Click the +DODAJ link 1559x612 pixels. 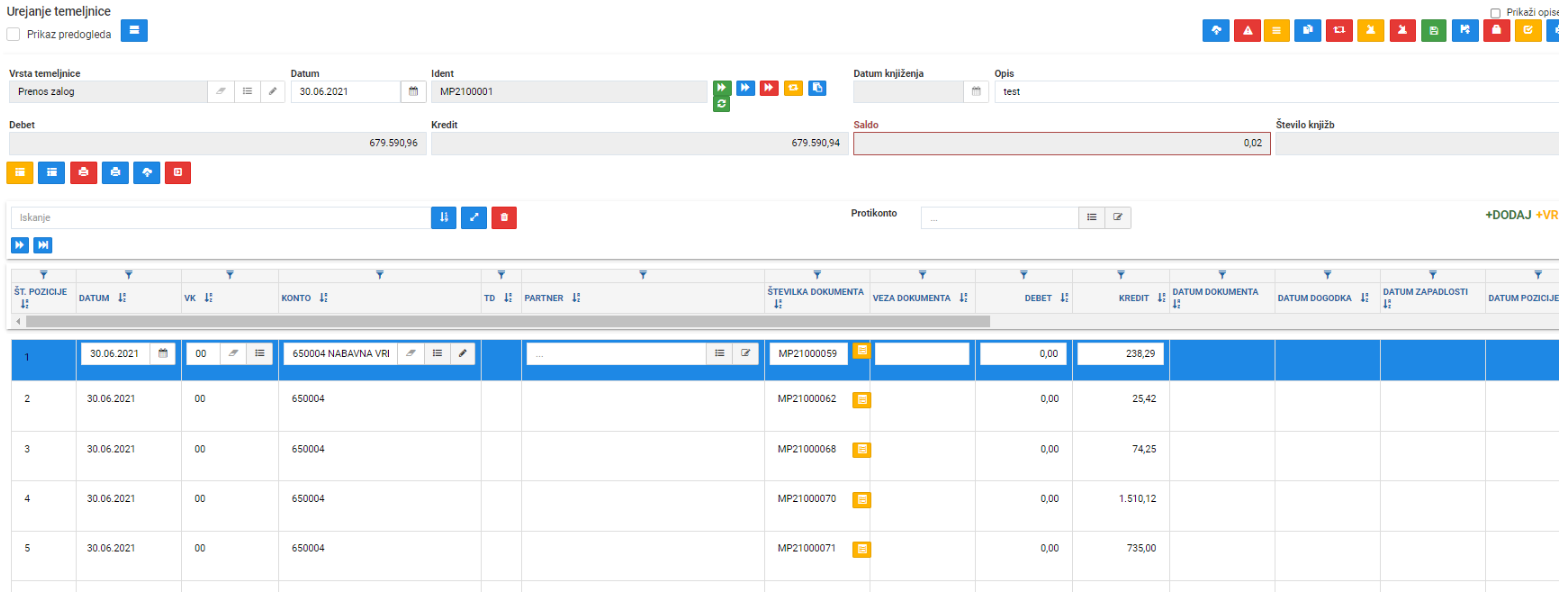[1508, 215]
